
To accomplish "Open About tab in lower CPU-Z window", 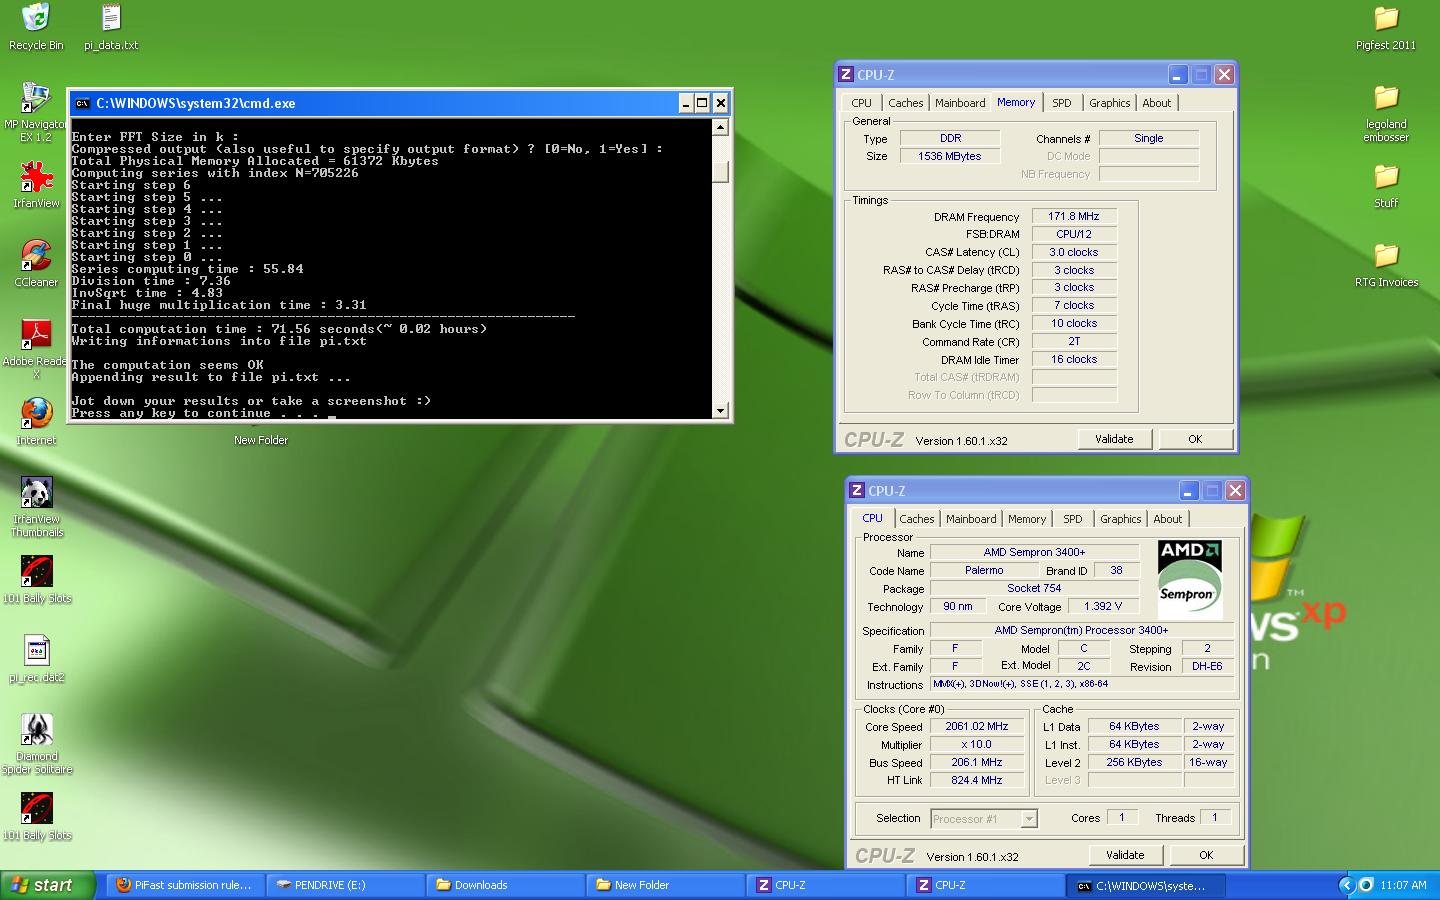I will point(1167,519).
